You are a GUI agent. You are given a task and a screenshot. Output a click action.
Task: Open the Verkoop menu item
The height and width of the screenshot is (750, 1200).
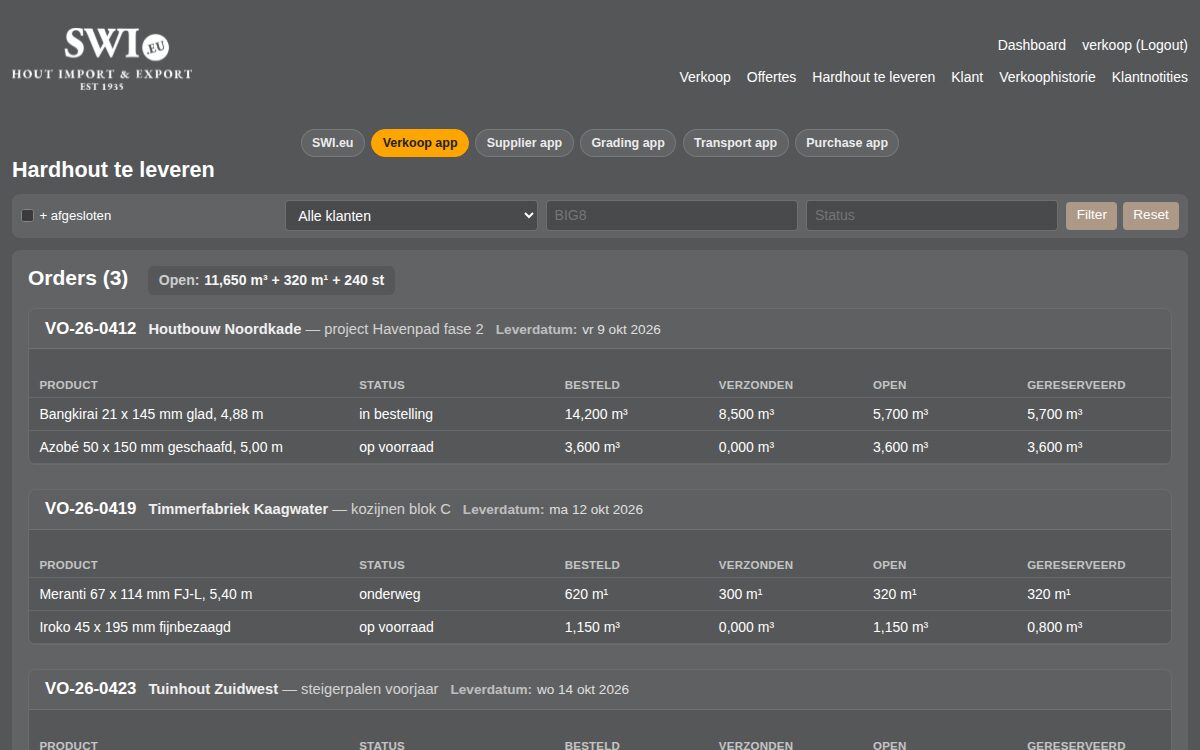click(x=705, y=77)
